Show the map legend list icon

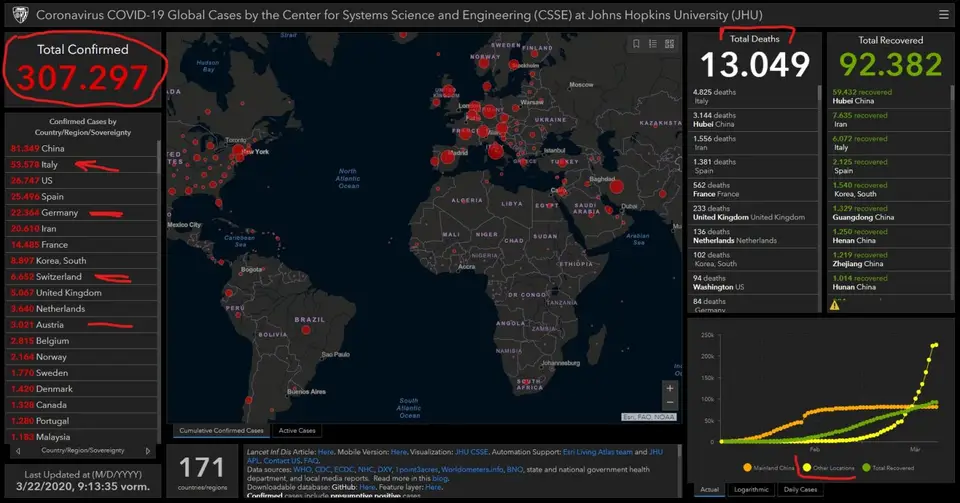pos(653,43)
